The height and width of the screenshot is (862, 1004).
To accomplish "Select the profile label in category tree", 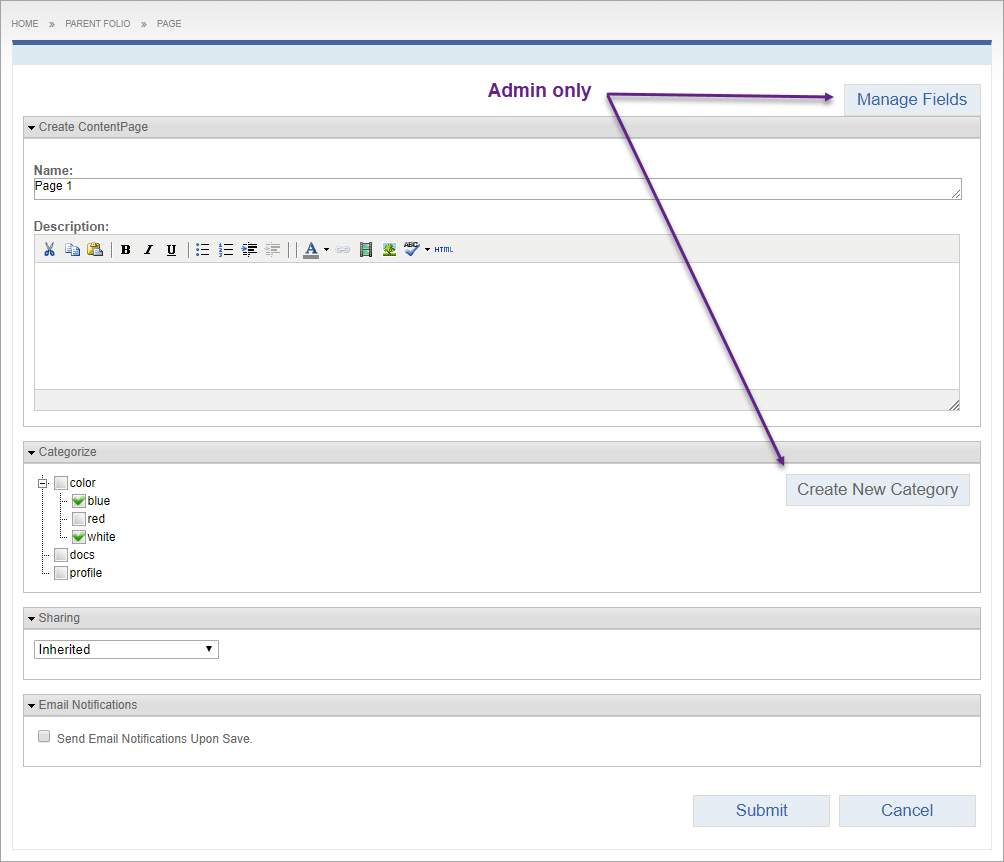I will [86, 573].
